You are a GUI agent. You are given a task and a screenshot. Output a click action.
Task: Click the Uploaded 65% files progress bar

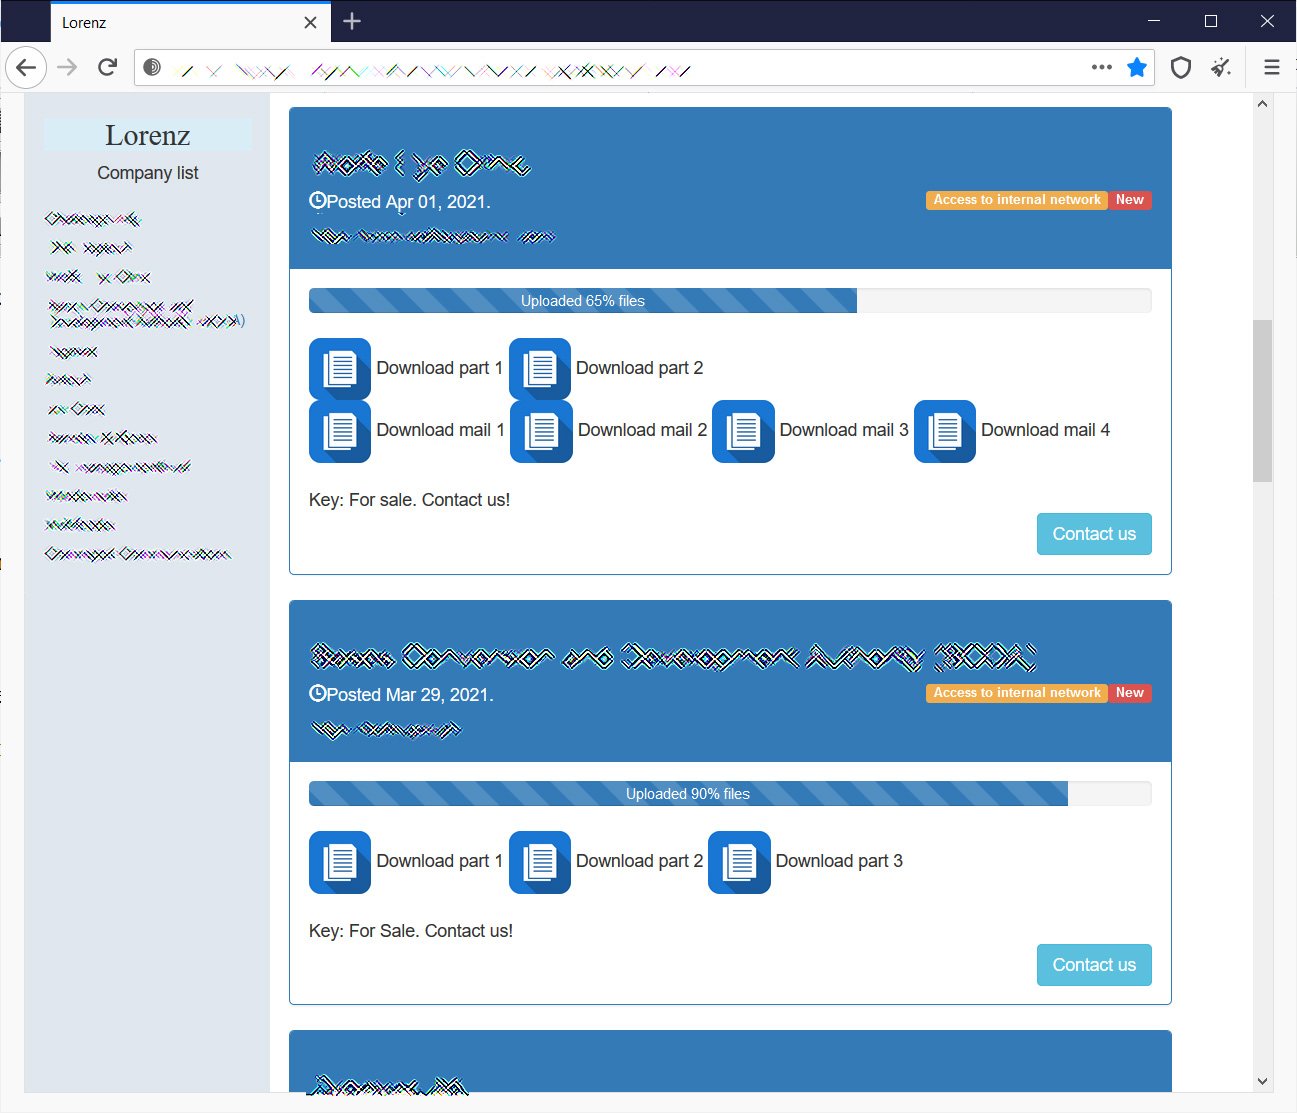[730, 300]
